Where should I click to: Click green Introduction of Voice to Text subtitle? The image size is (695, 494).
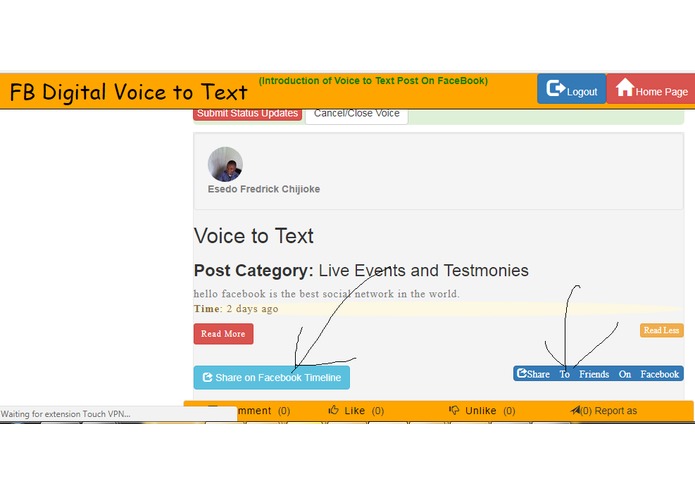pos(373,81)
